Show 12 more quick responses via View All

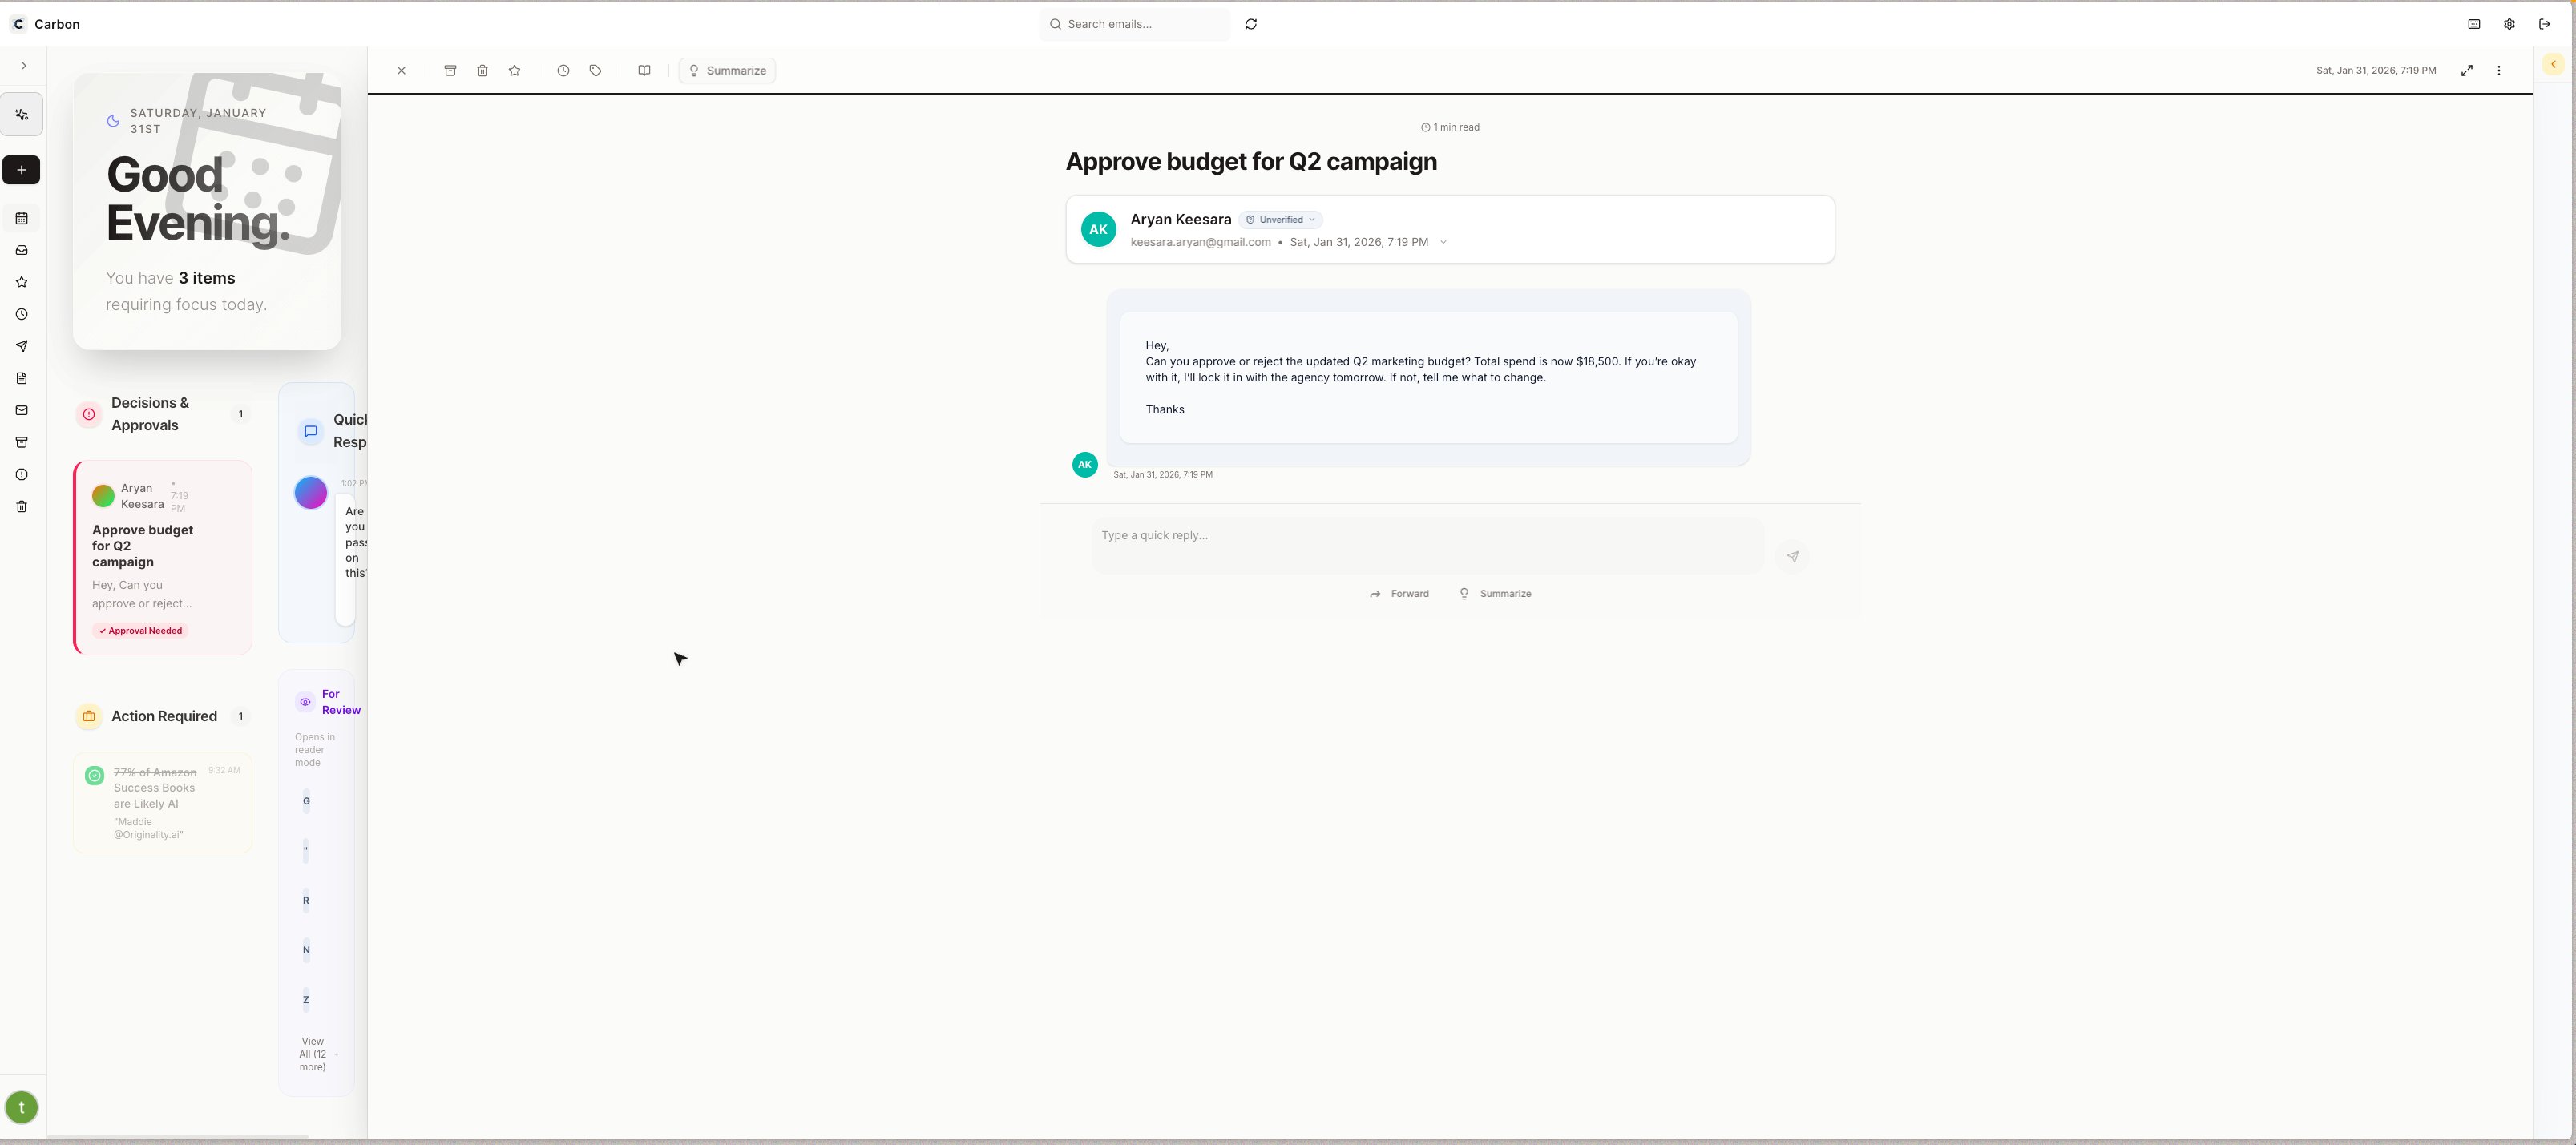pos(312,1053)
